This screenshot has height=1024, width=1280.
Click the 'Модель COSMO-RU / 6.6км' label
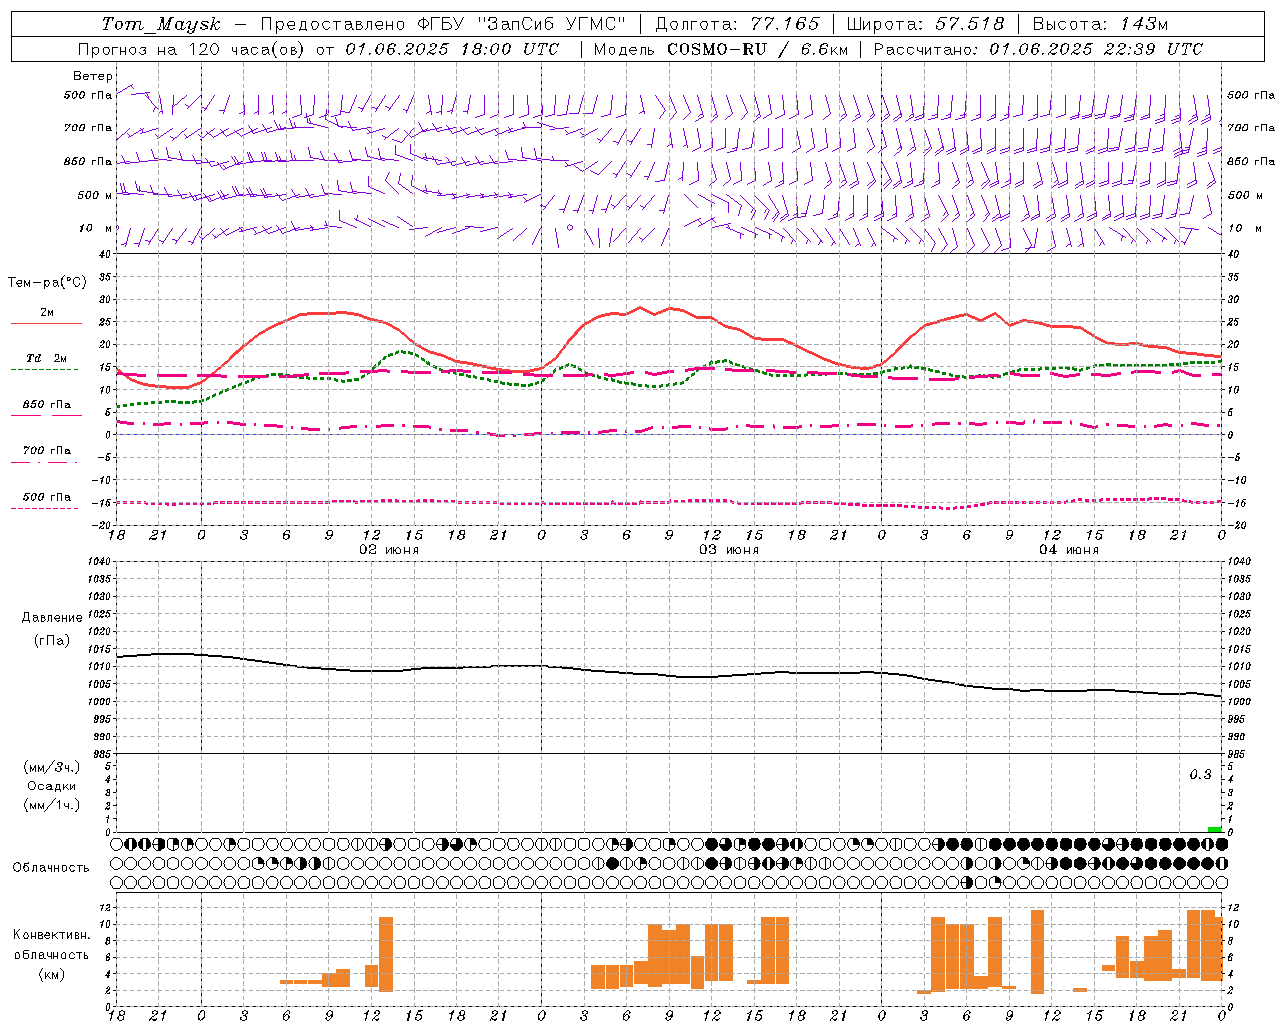tap(721, 49)
